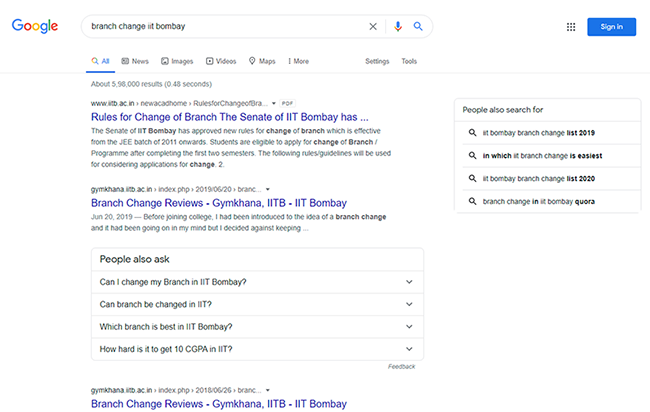
Task: Switch to the News tab
Action: 135,61
